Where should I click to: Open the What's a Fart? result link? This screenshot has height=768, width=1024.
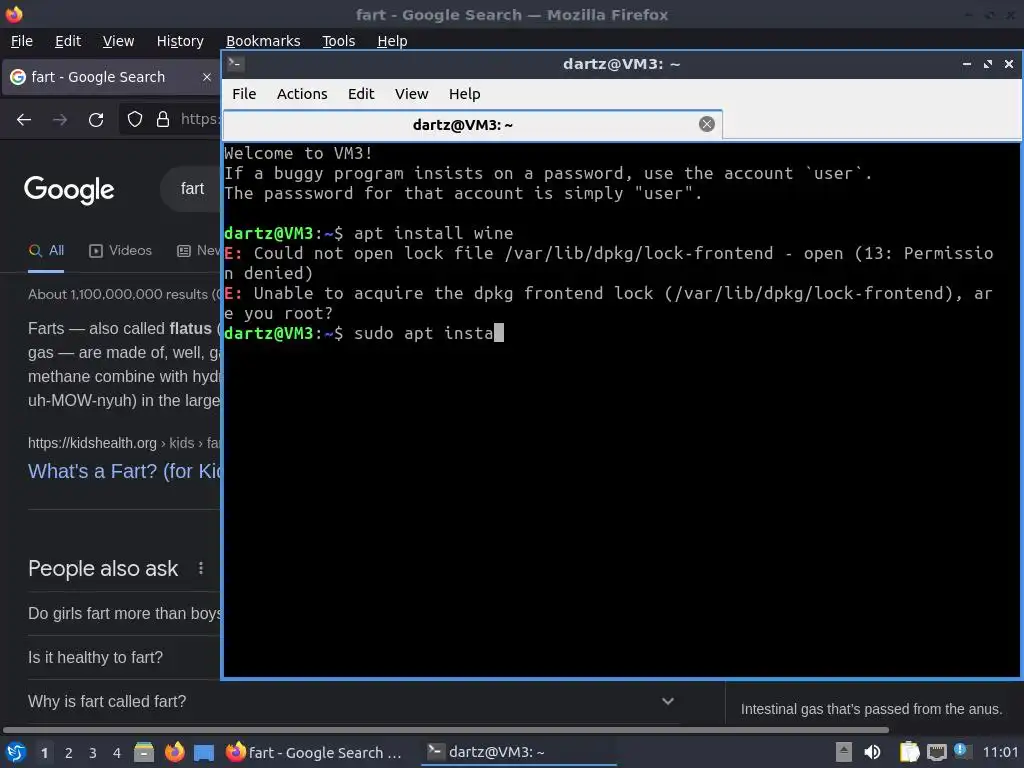[x=124, y=471]
